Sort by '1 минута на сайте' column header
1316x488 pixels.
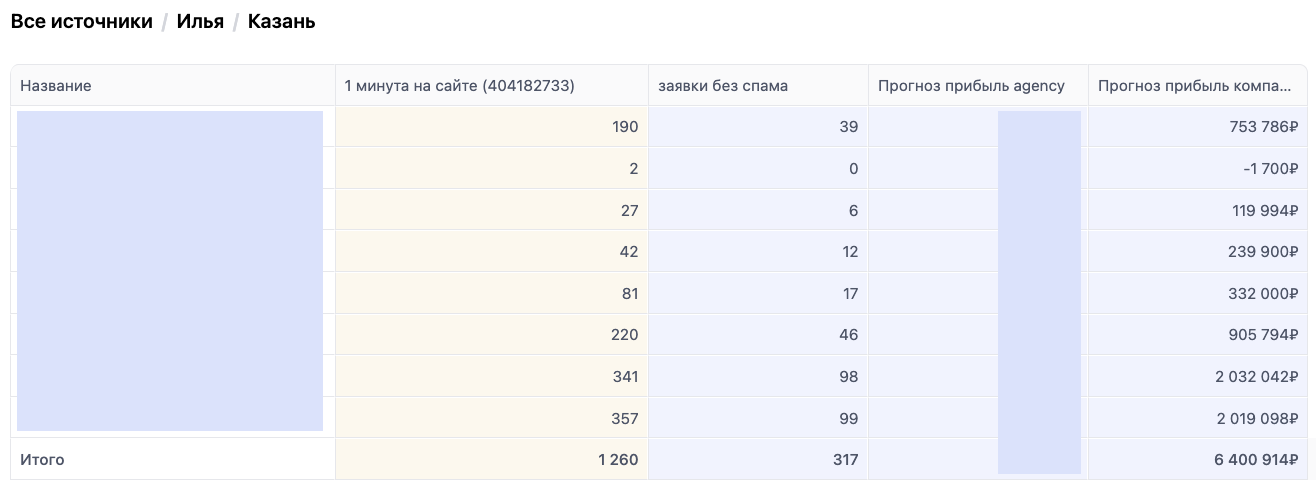click(459, 86)
